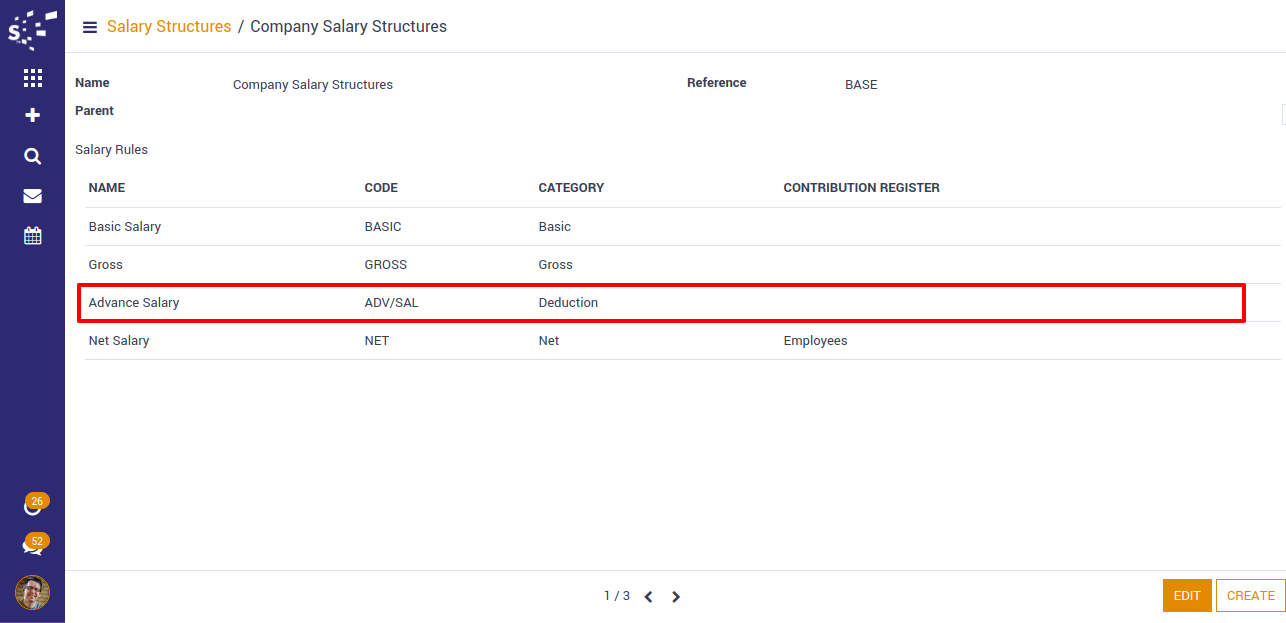Click the 1 / 3 pager counter

point(617,596)
